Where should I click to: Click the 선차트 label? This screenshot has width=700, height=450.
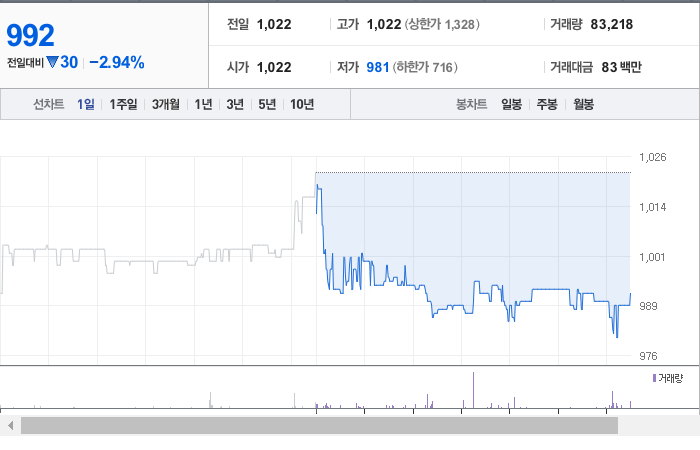49,104
